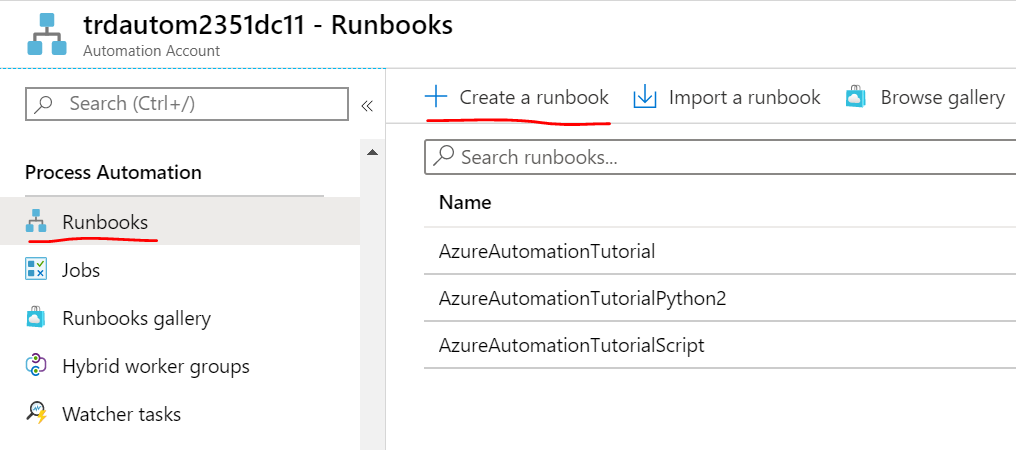Open Jobs in the sidebar menu

coord(81,270)
